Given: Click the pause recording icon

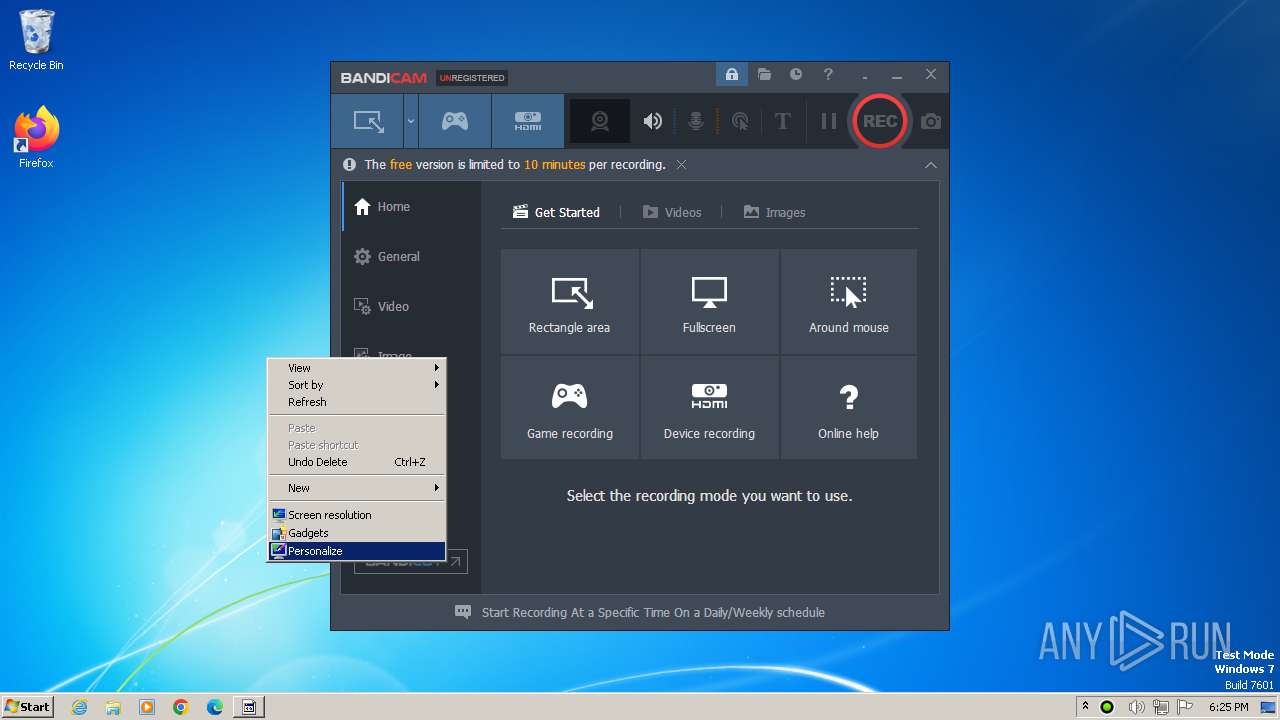Looking at the screenshot, I should (828, 121).
